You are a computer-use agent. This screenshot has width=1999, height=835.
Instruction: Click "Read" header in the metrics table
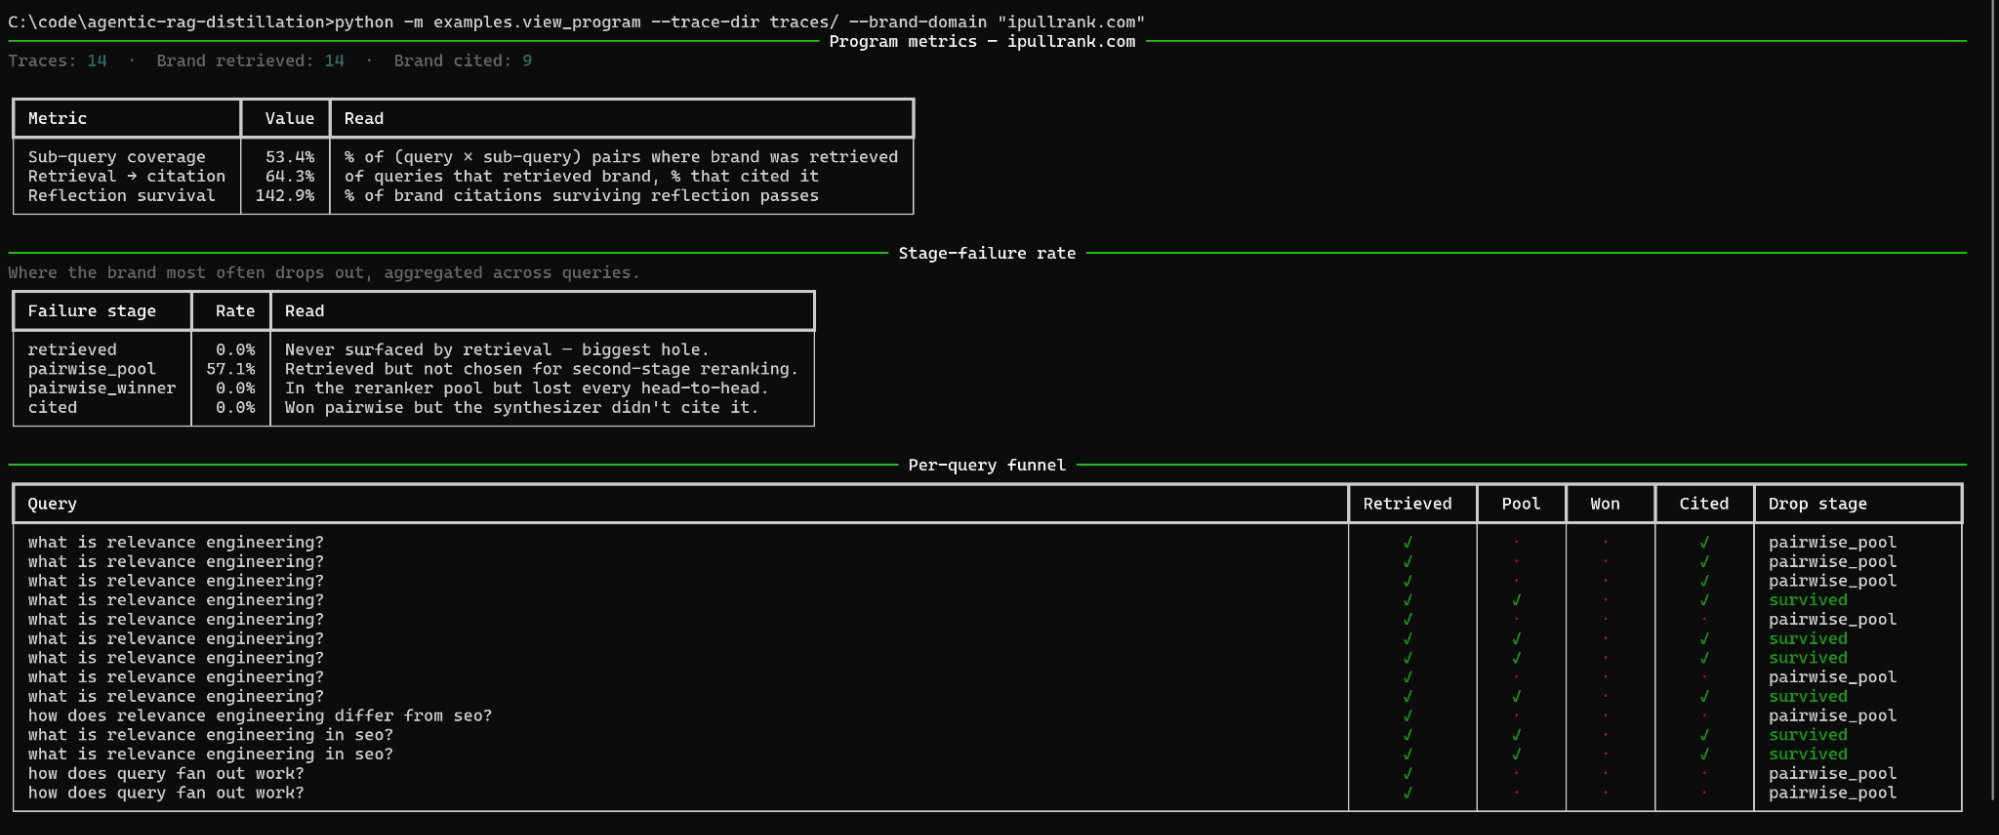tap(364, 118)
